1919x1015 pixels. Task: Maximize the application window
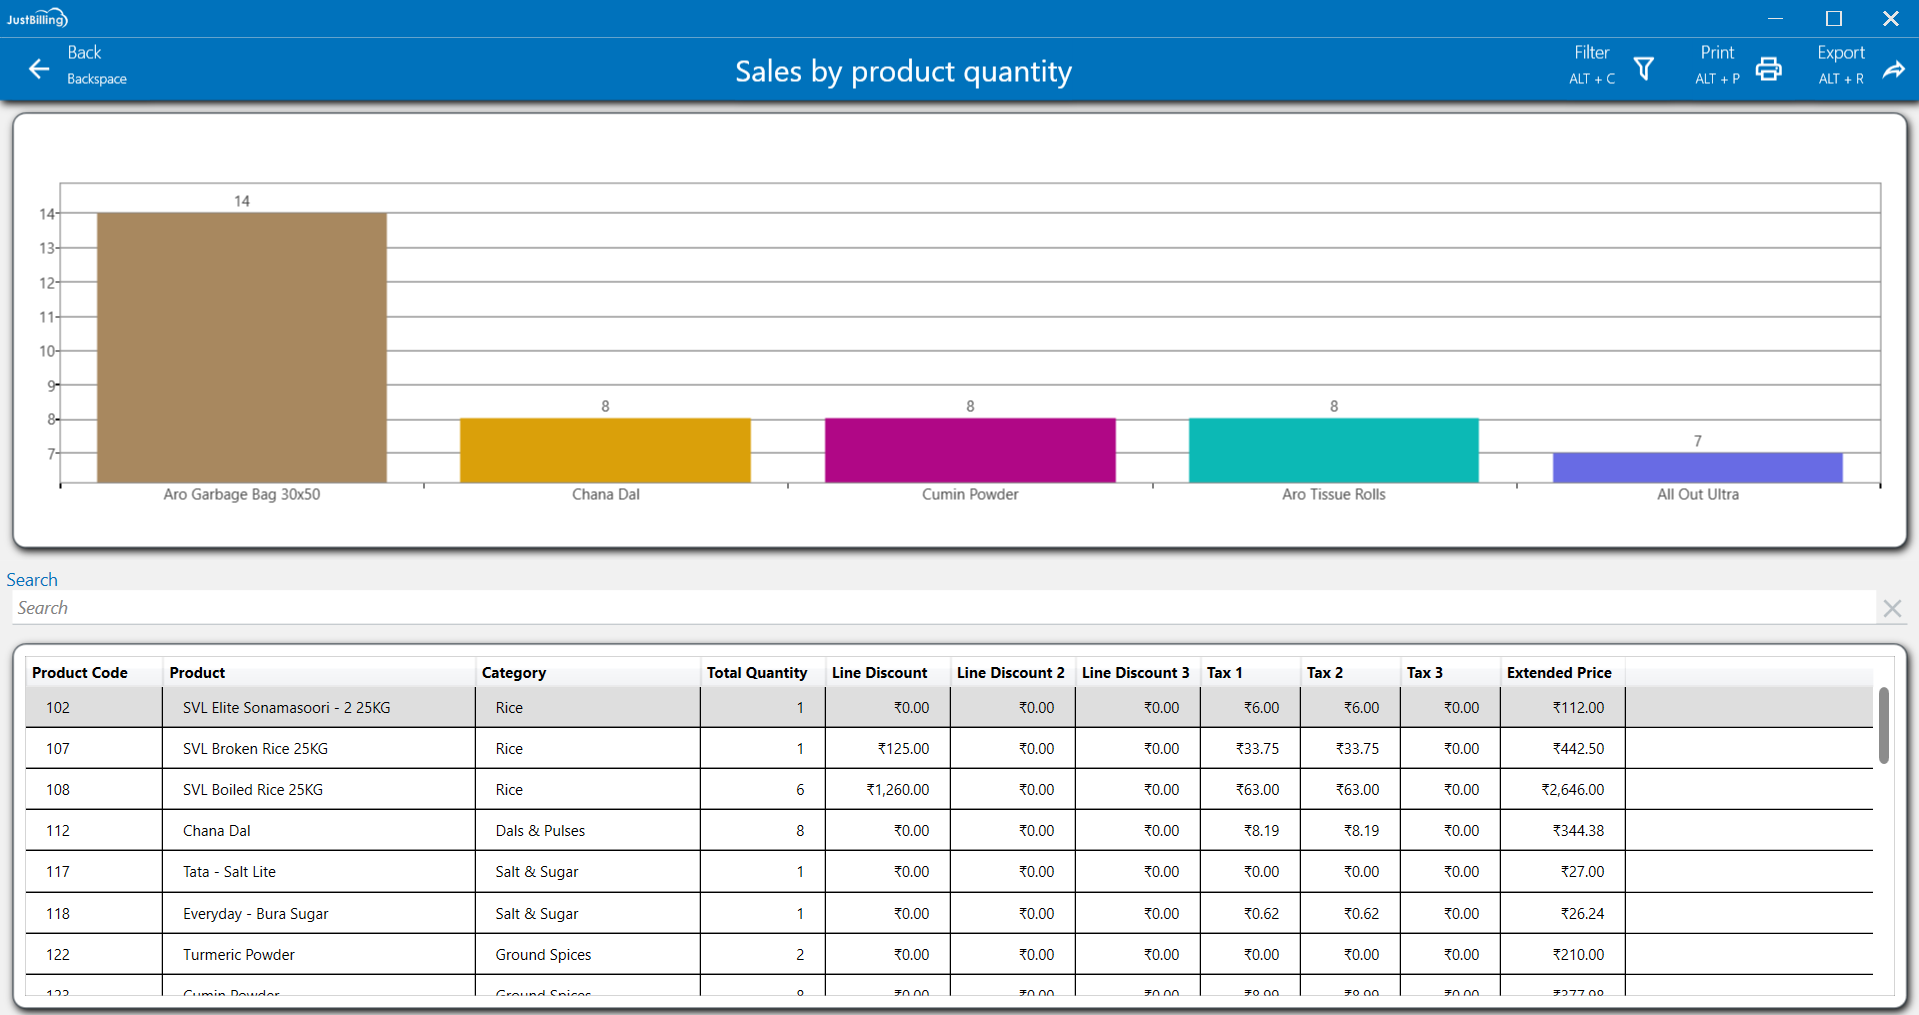coord(1833,19)
